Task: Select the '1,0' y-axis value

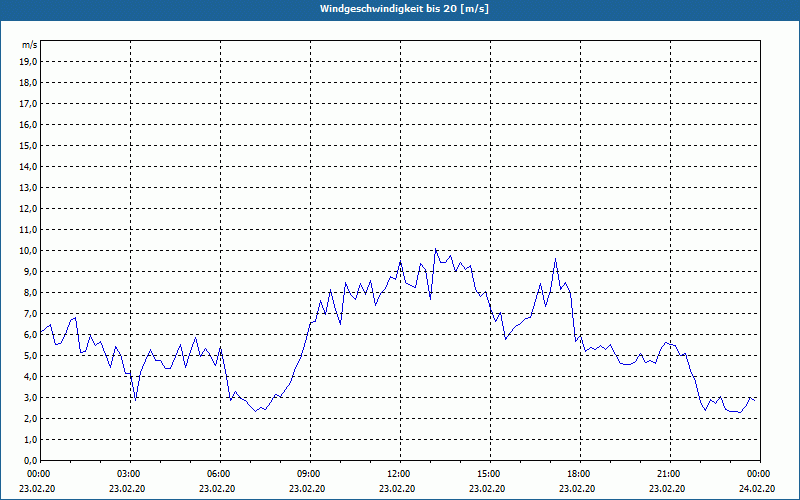Action: [x=31, y=439]
